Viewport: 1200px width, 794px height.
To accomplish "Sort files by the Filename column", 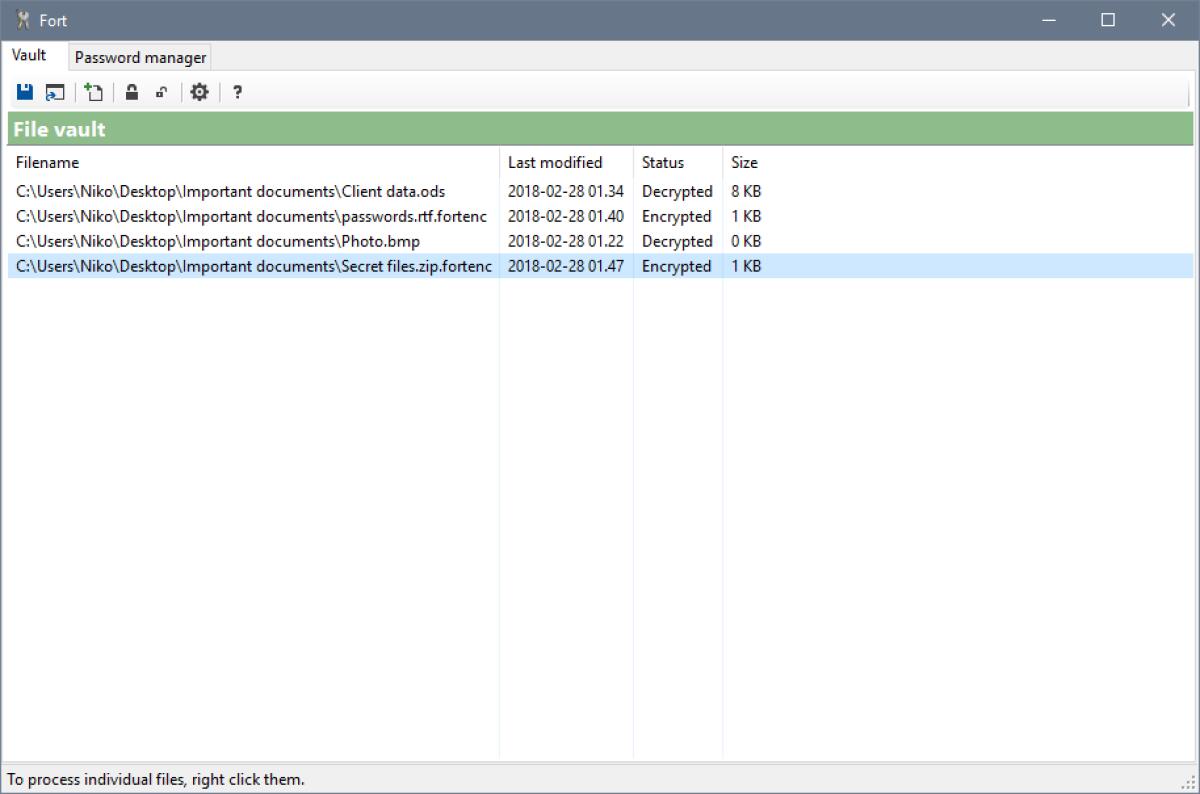I will [x=46, y=162].
